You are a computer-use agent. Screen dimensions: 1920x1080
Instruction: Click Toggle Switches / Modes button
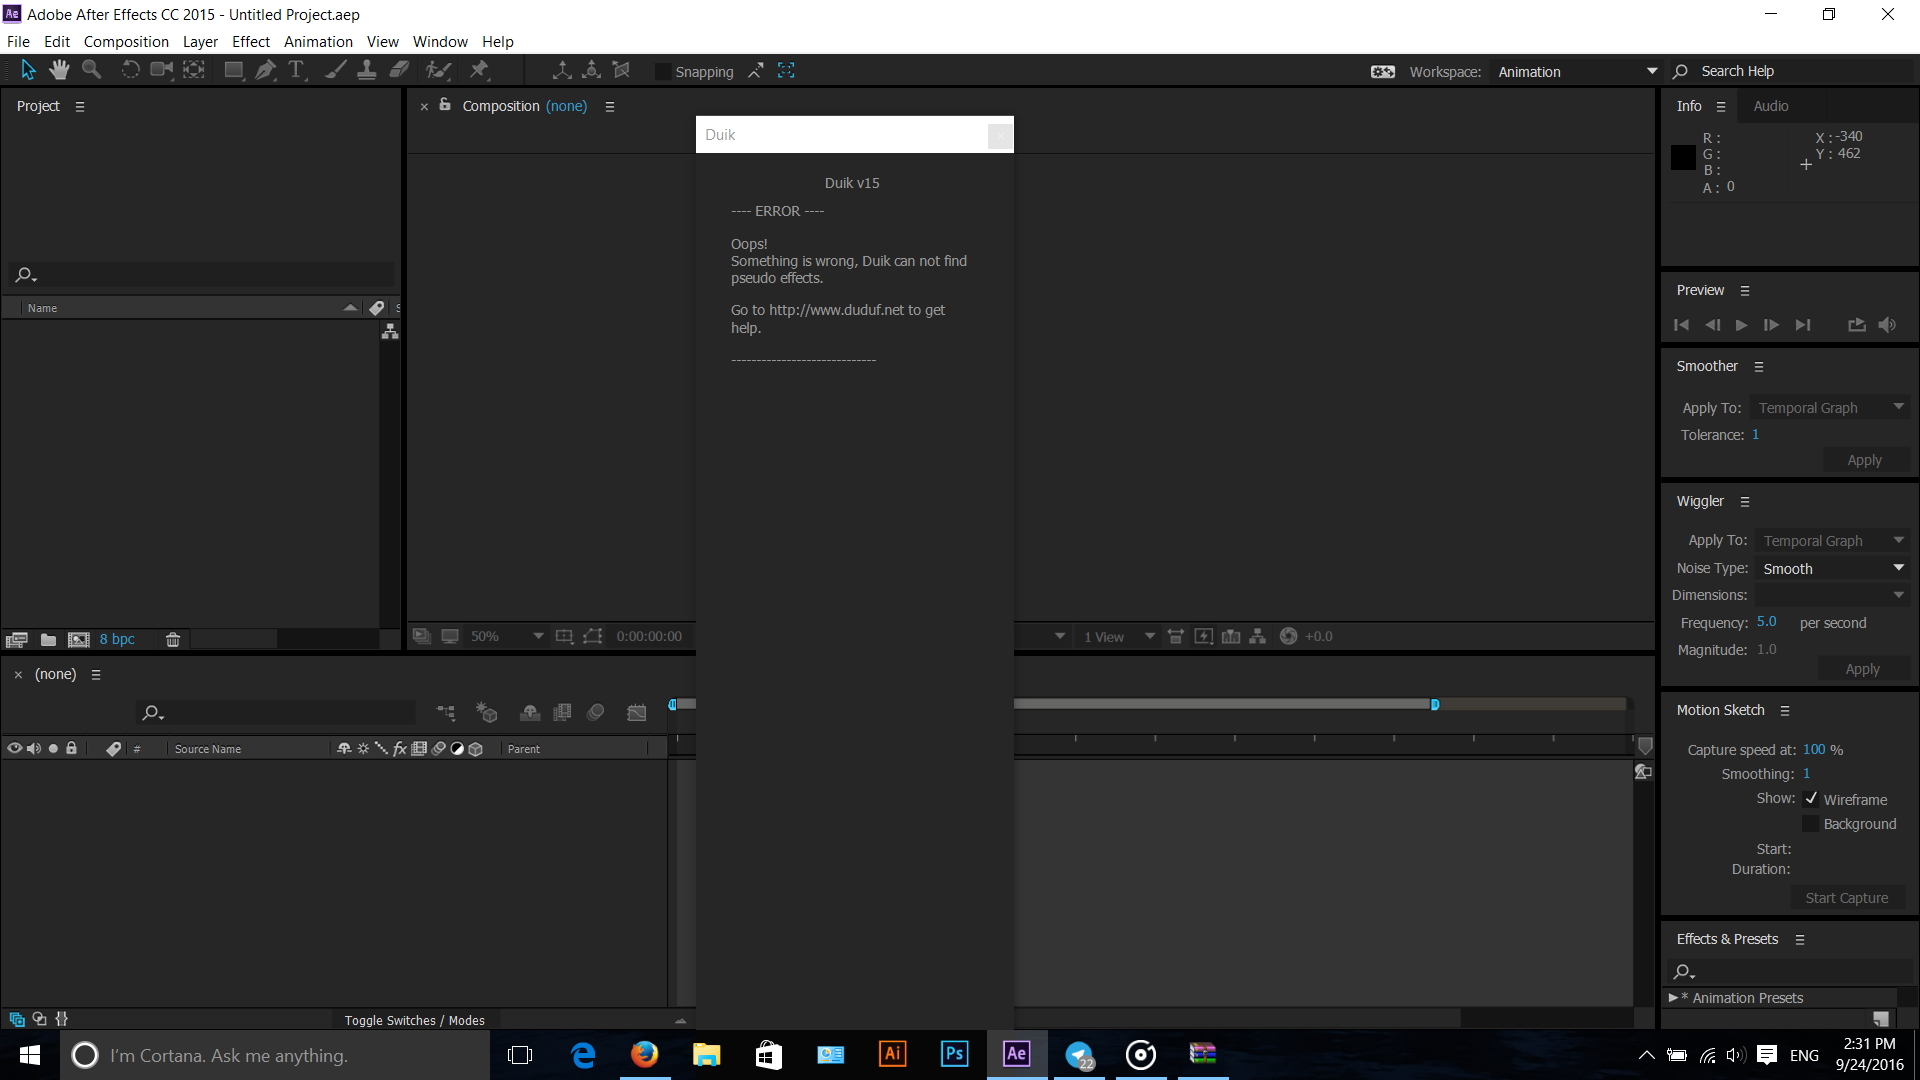click(x=415, y=1020)
